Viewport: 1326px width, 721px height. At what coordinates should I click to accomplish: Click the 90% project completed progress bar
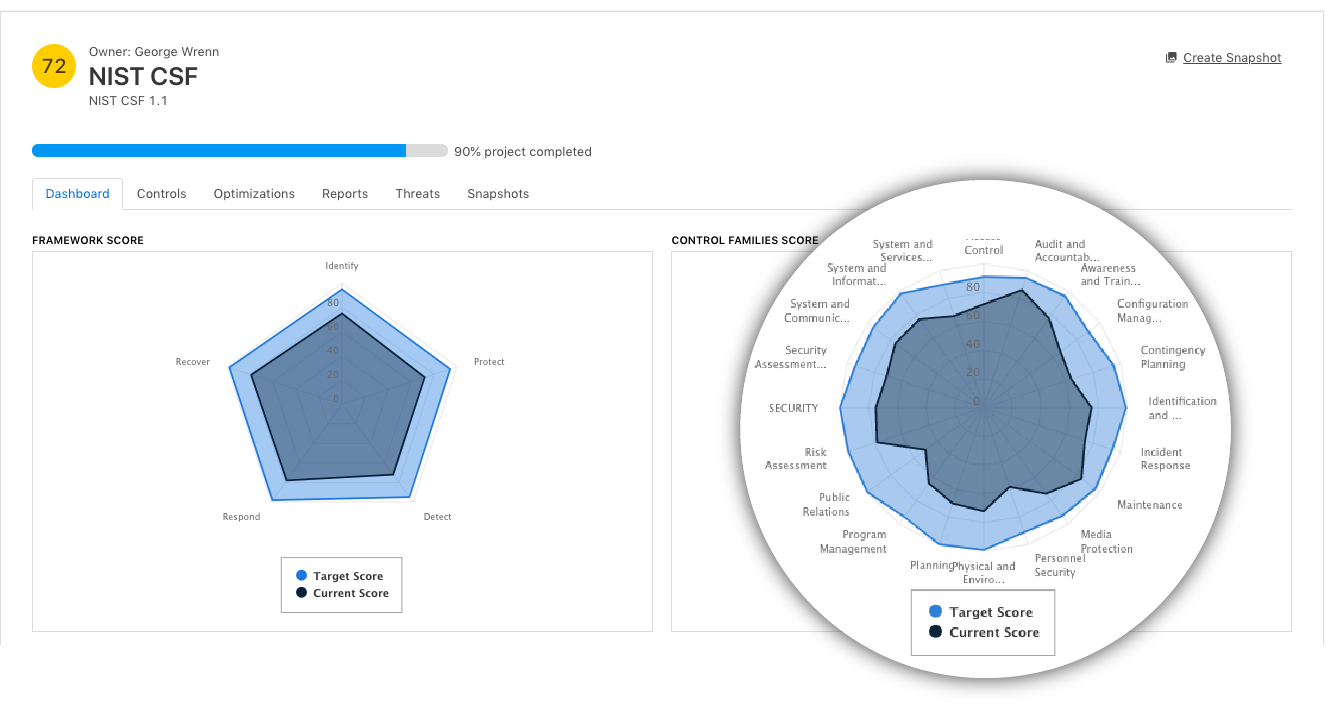point(240,151)
